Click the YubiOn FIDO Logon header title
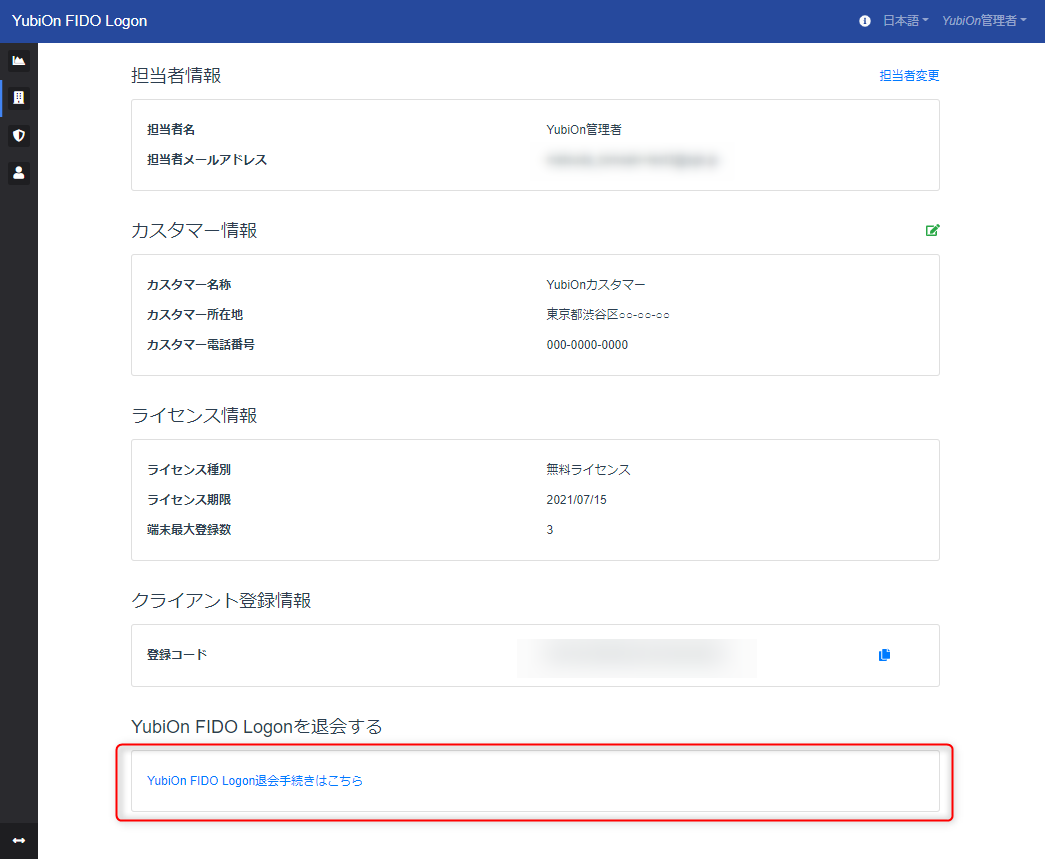 (x=79, y=21)
